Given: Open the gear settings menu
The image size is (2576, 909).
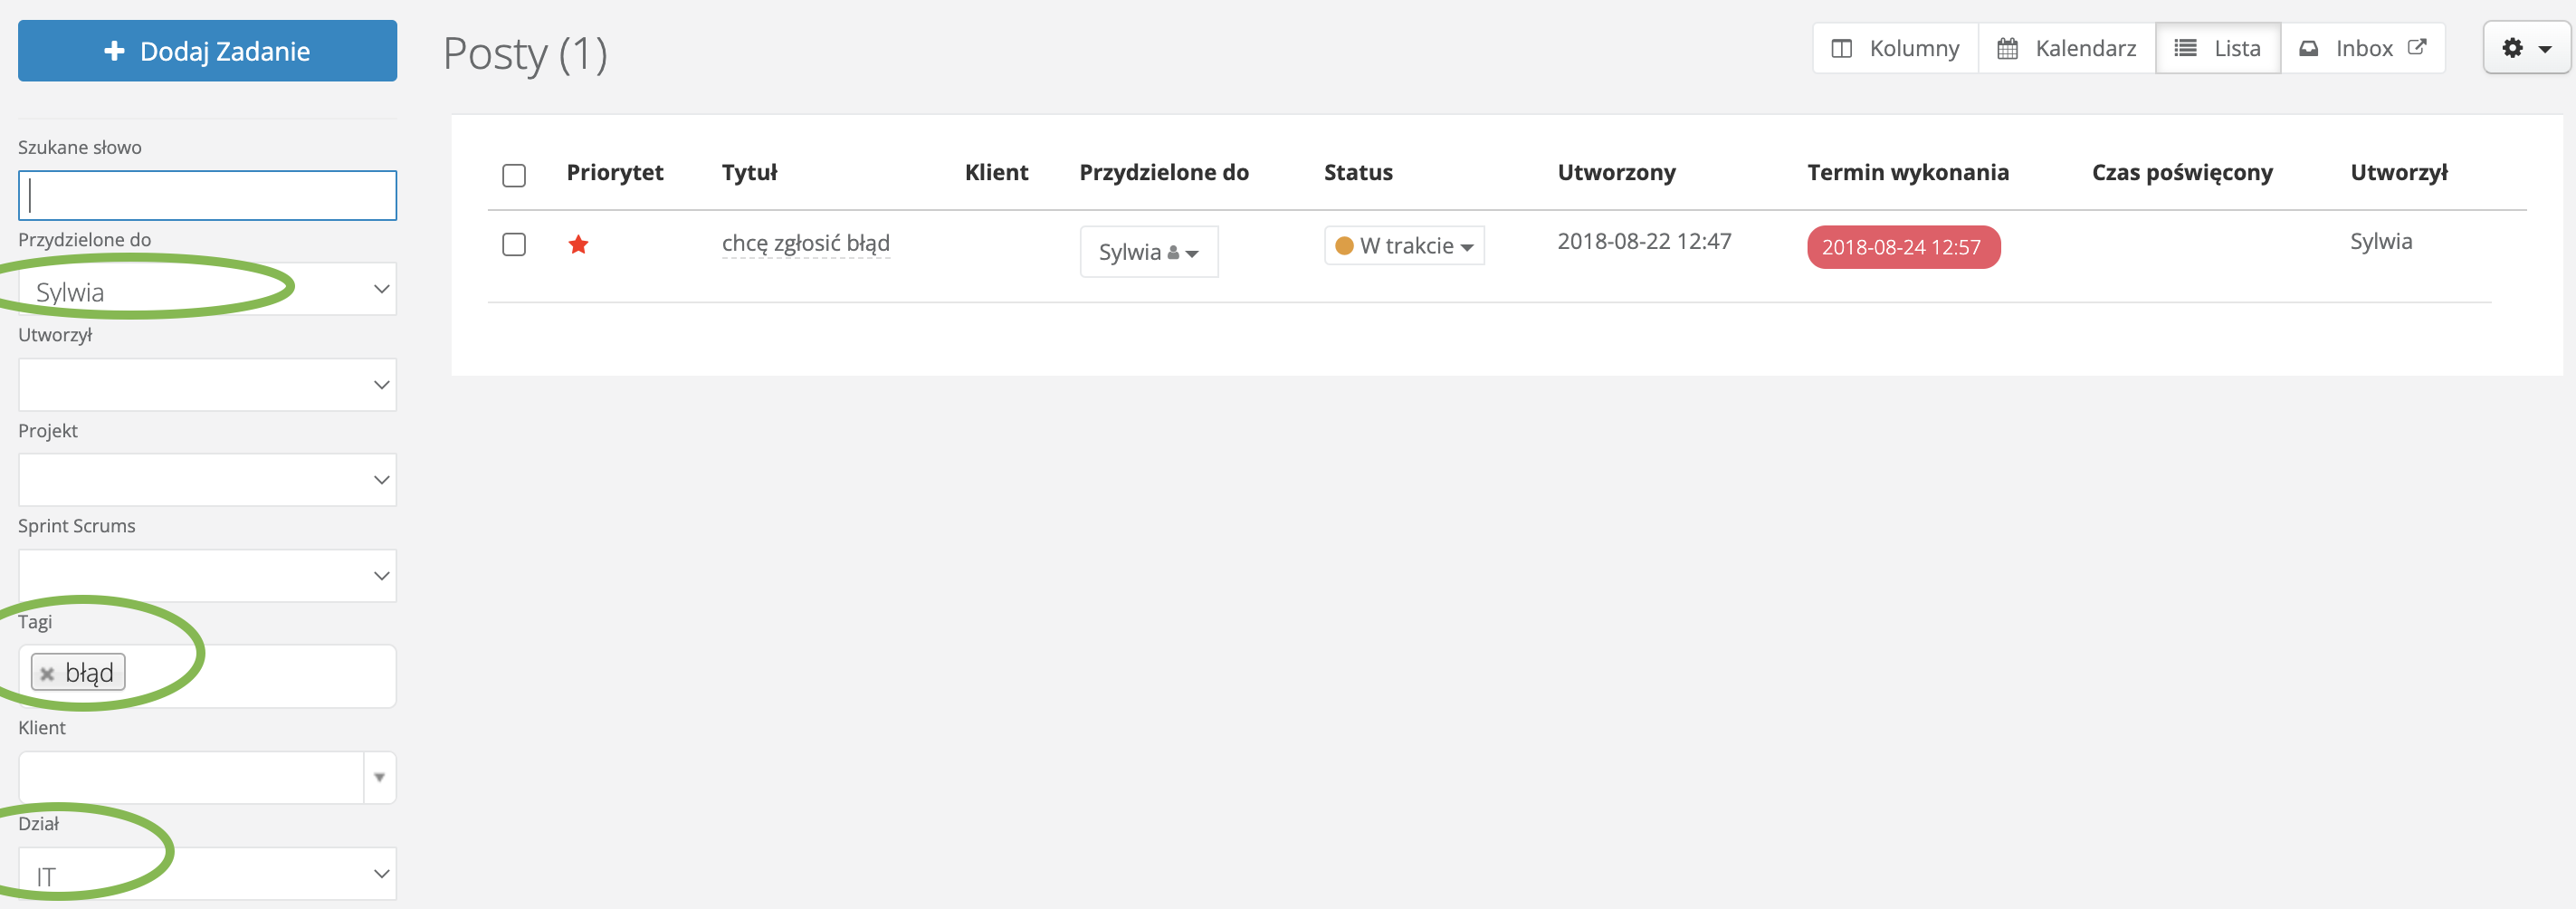Looking at the screenshot, I should [x=2525, y=48].
